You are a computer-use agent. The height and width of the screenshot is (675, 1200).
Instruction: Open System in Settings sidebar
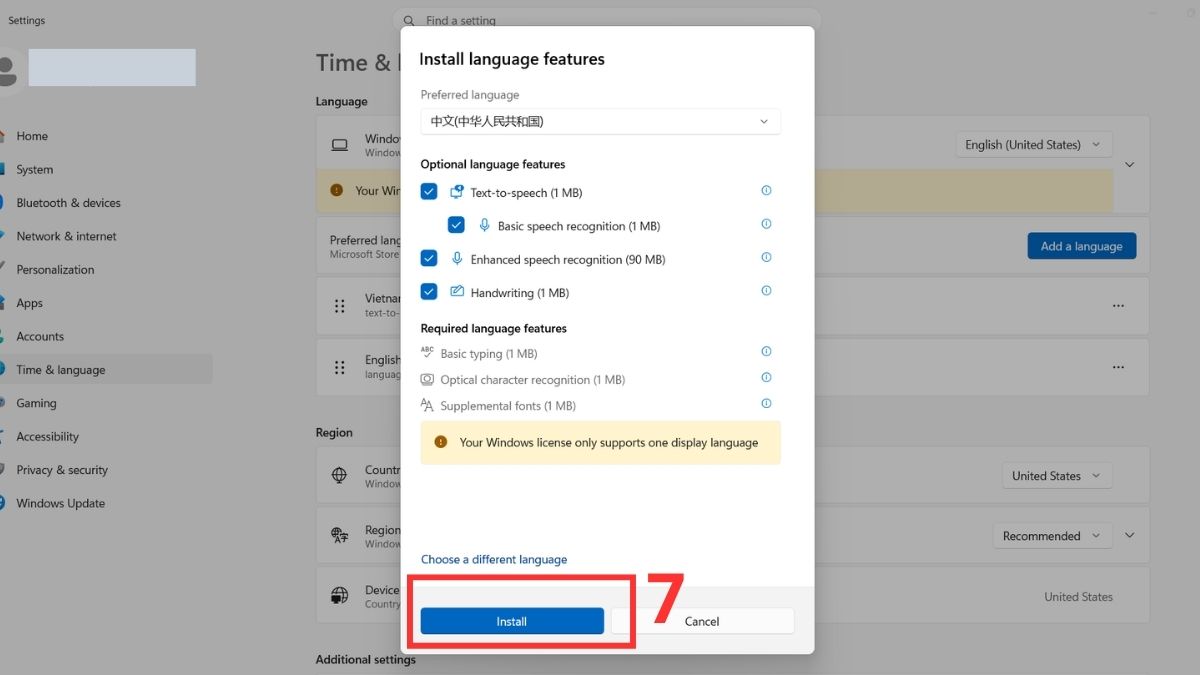click(35, 169)
